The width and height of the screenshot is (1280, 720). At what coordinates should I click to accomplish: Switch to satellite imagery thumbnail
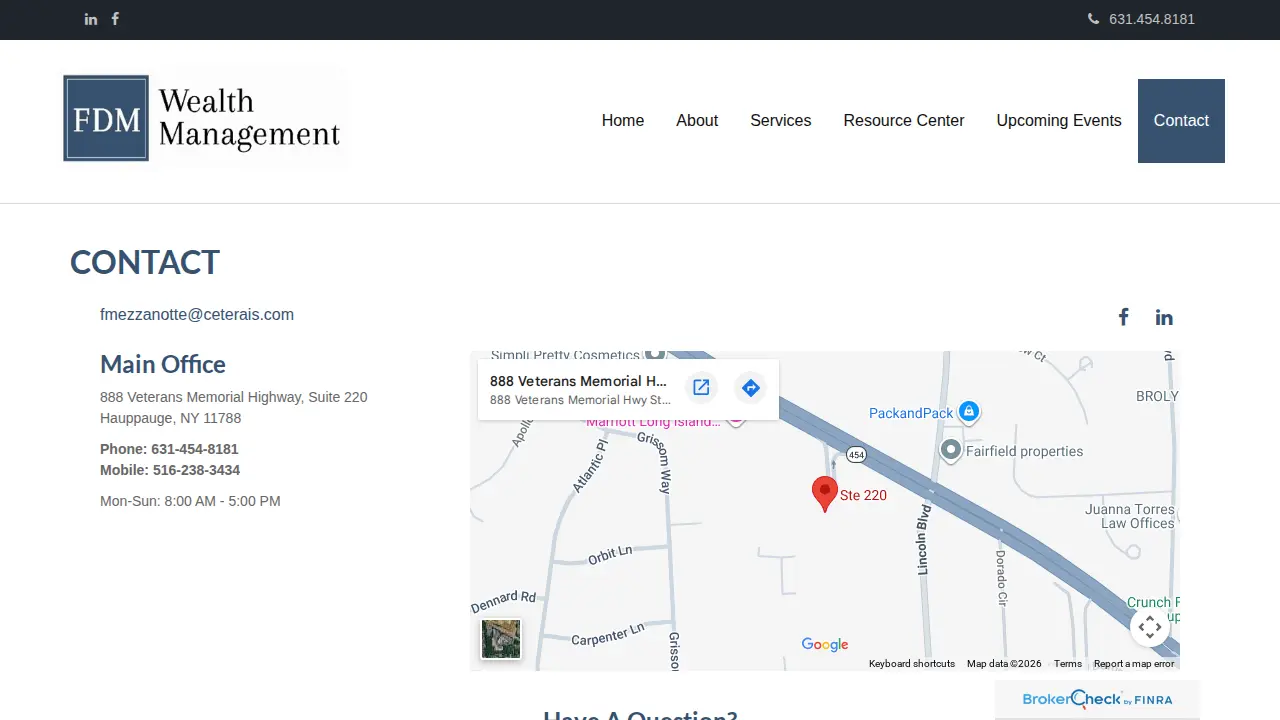501,639
